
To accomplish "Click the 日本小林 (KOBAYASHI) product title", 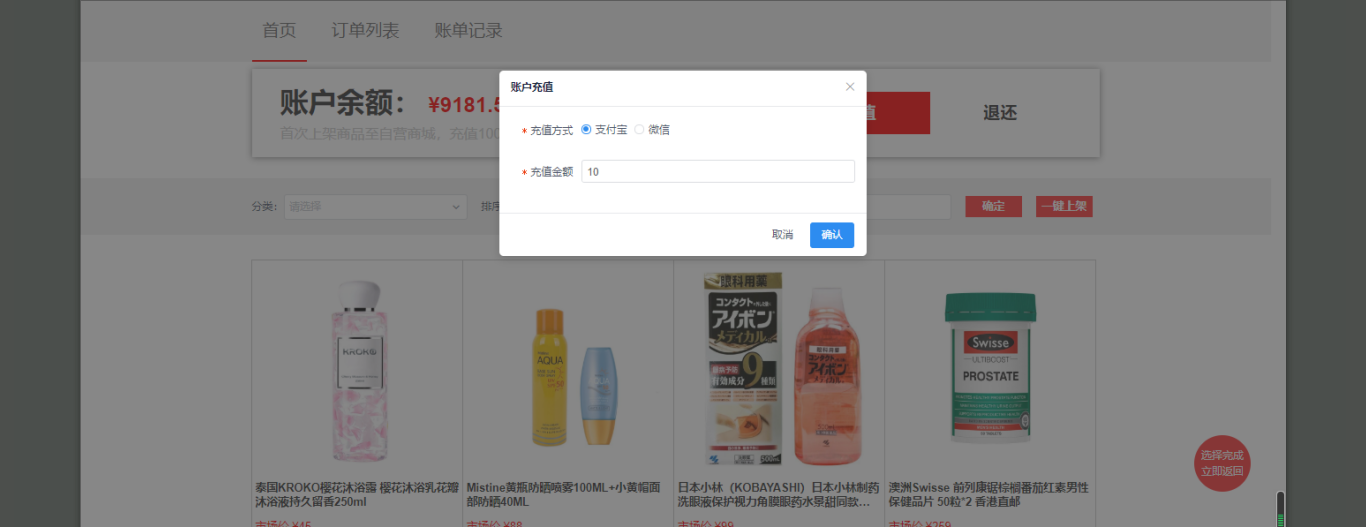I will tap(779, 495).
